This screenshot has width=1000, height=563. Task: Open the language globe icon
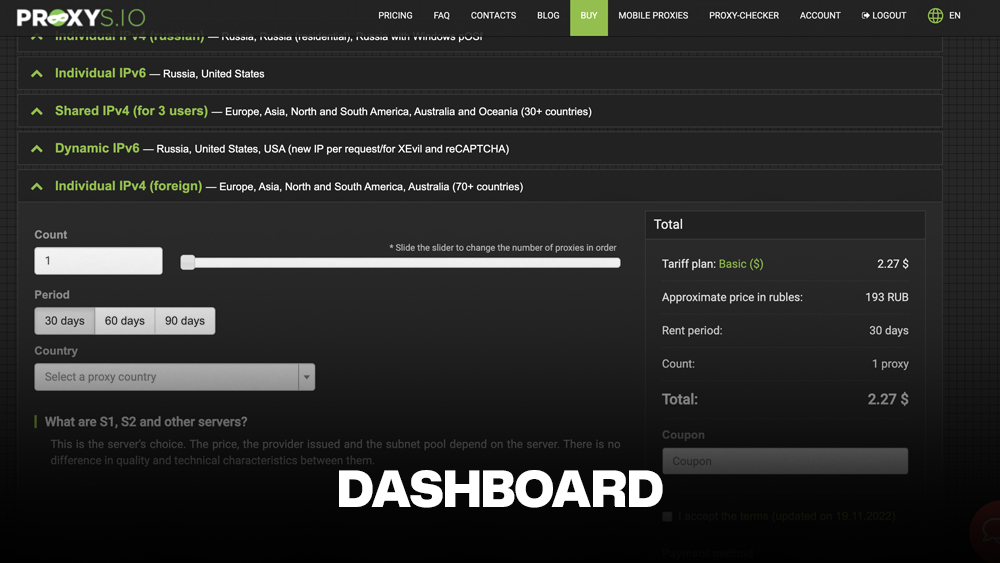(935, 15)
